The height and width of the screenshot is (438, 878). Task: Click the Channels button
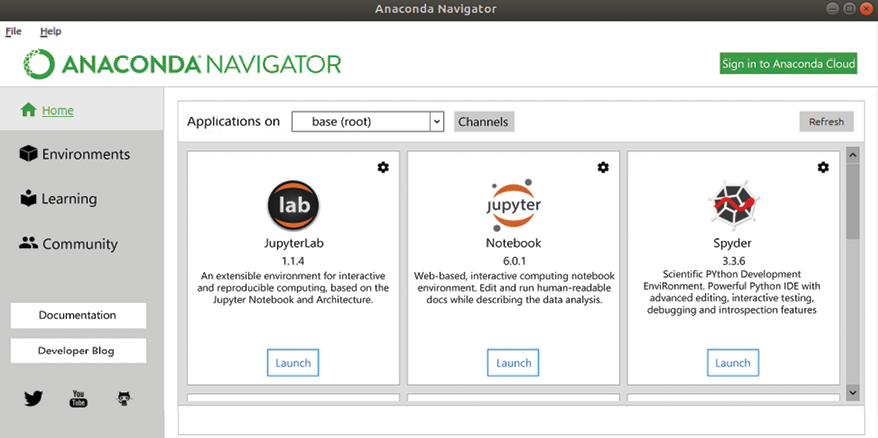[484, 122]
